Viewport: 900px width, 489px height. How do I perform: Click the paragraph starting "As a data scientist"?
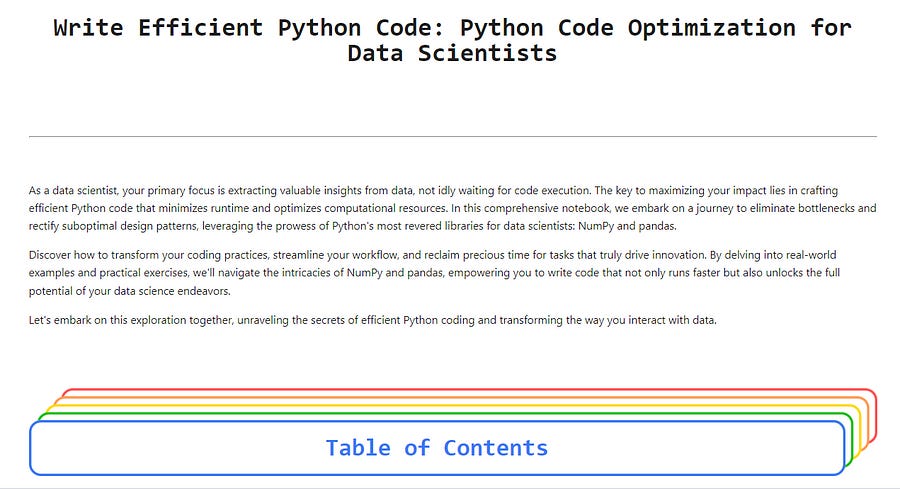click(x=452, y=208)
